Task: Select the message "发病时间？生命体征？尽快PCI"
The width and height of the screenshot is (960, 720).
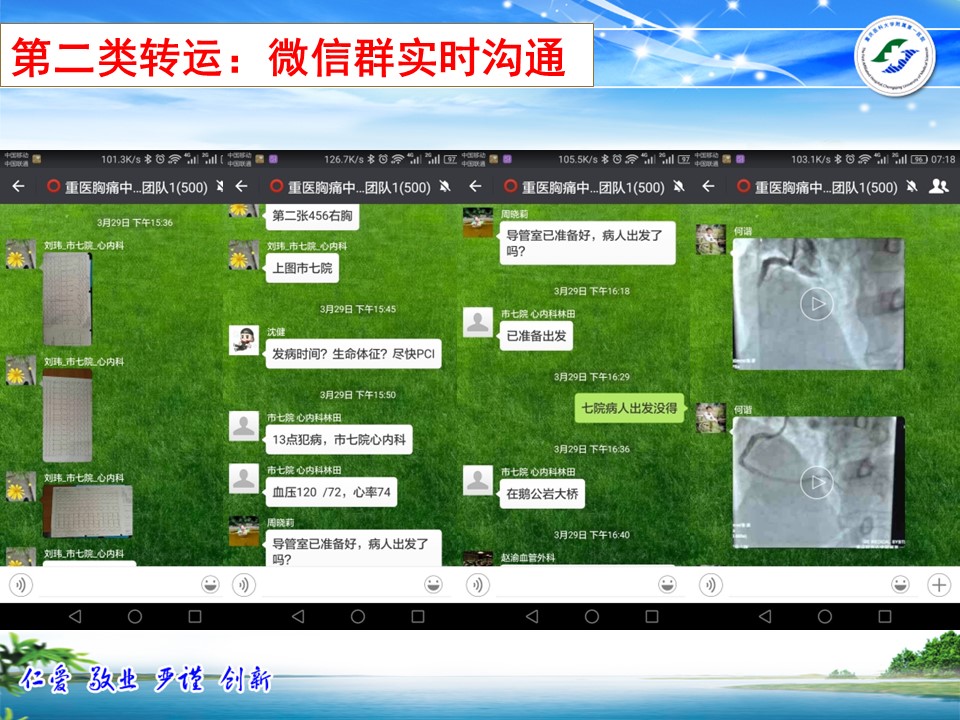Action: point(351,355)
